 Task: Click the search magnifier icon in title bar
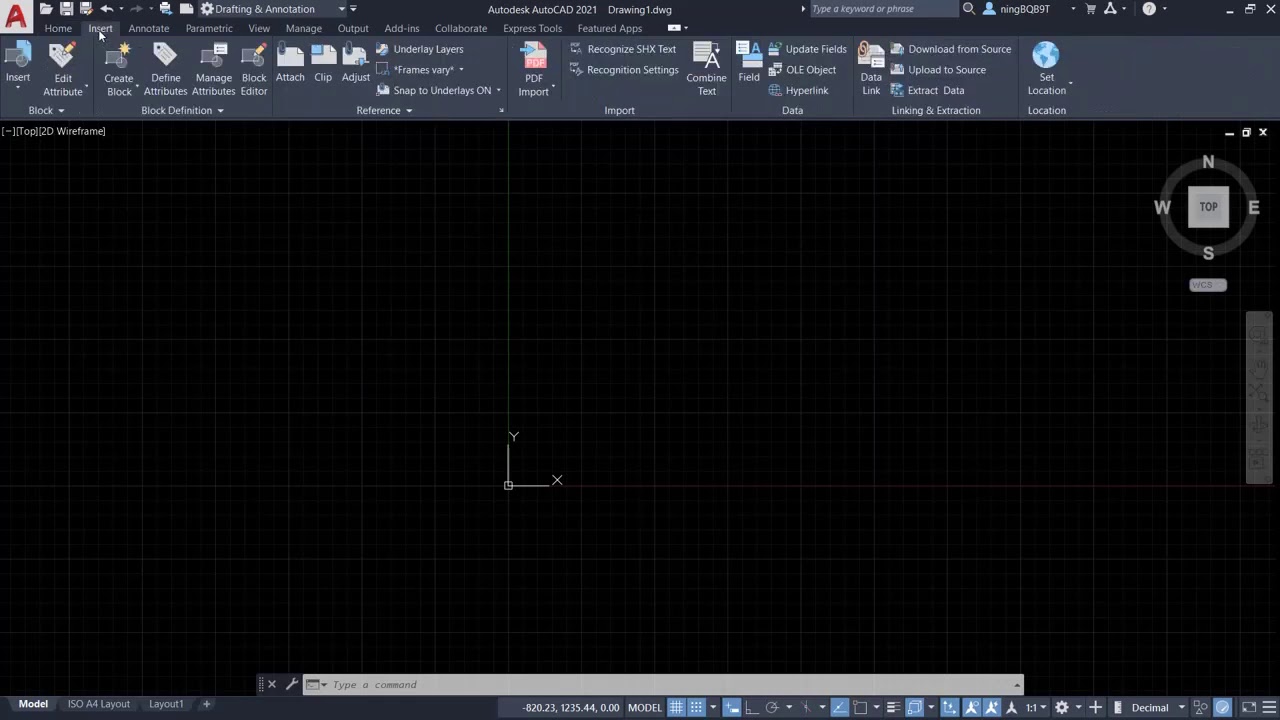pos(968,9)
